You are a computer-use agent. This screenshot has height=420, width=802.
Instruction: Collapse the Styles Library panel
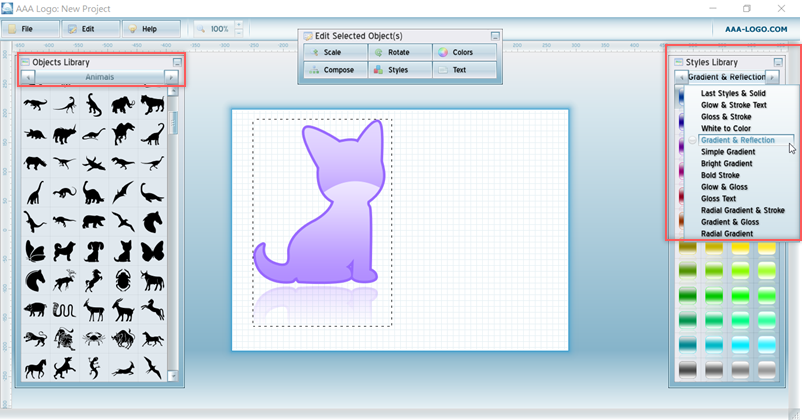click(778, 62)
